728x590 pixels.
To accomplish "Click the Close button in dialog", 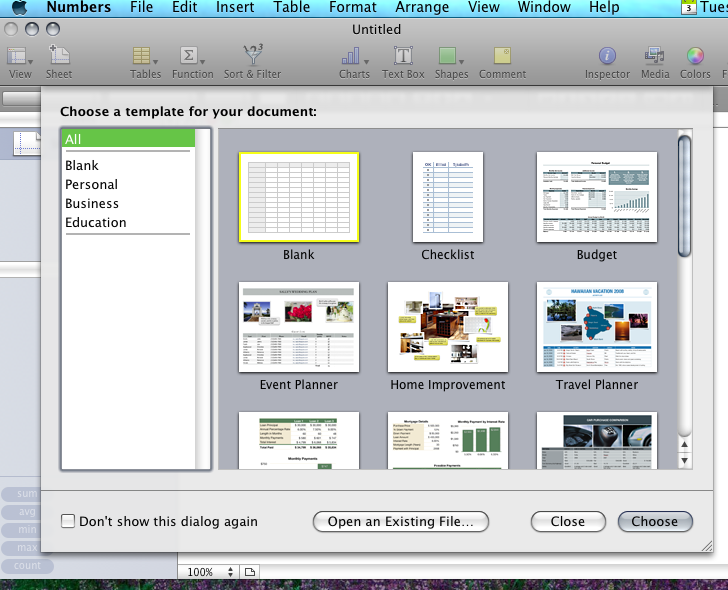I will coord(568,521).
